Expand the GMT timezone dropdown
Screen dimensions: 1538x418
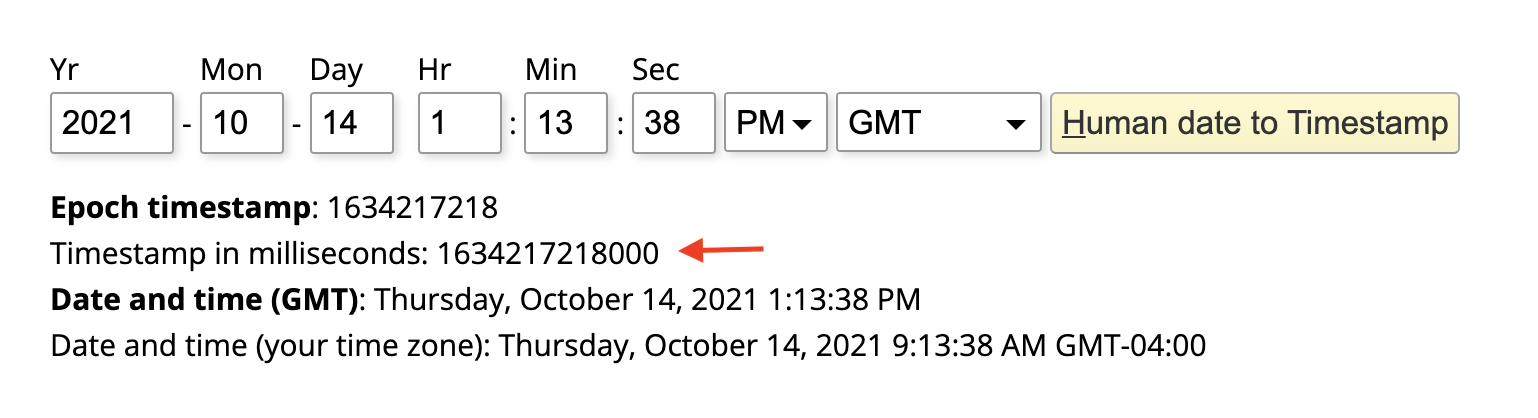click(938, 123)
